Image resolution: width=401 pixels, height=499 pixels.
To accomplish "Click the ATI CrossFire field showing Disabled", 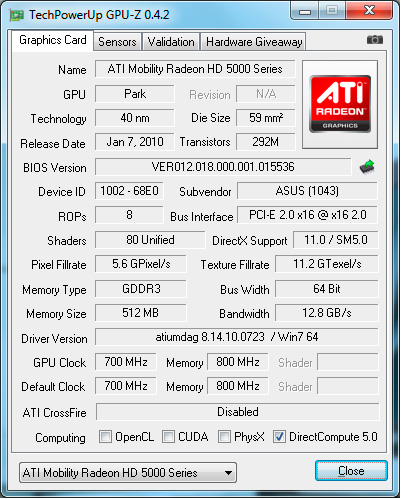I will 238,412.
